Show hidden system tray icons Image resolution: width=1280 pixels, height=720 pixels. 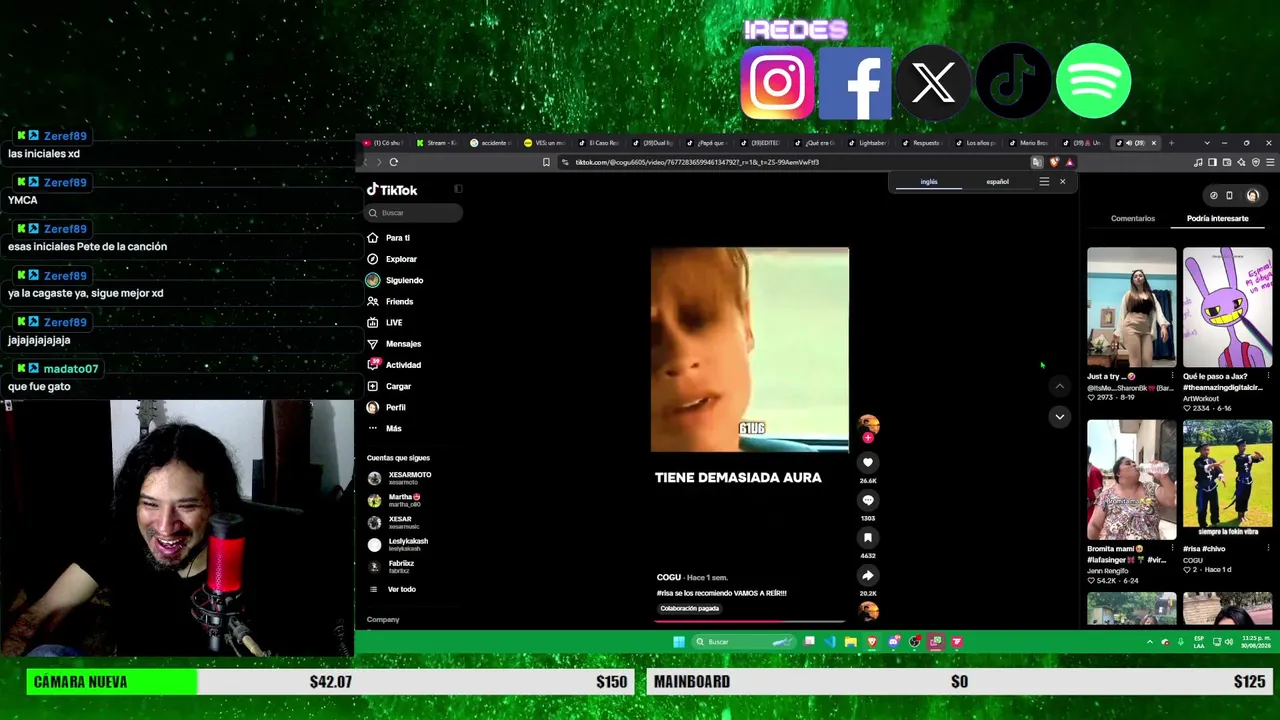[x=1150, y=642]
